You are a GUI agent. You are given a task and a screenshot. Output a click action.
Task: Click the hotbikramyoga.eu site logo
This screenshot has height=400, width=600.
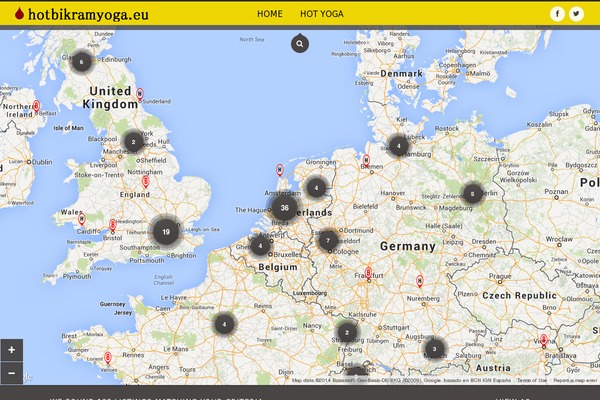click(82, 14)
